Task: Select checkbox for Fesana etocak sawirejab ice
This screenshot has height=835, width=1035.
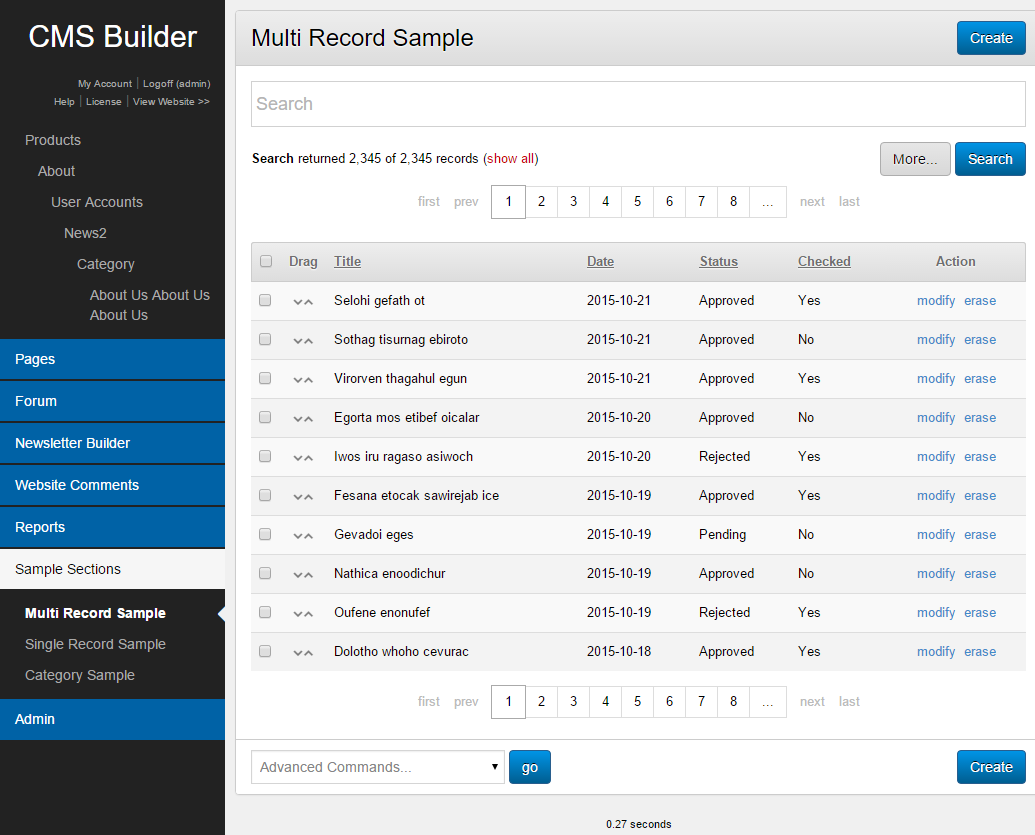Action: click(x=265, y=496)
